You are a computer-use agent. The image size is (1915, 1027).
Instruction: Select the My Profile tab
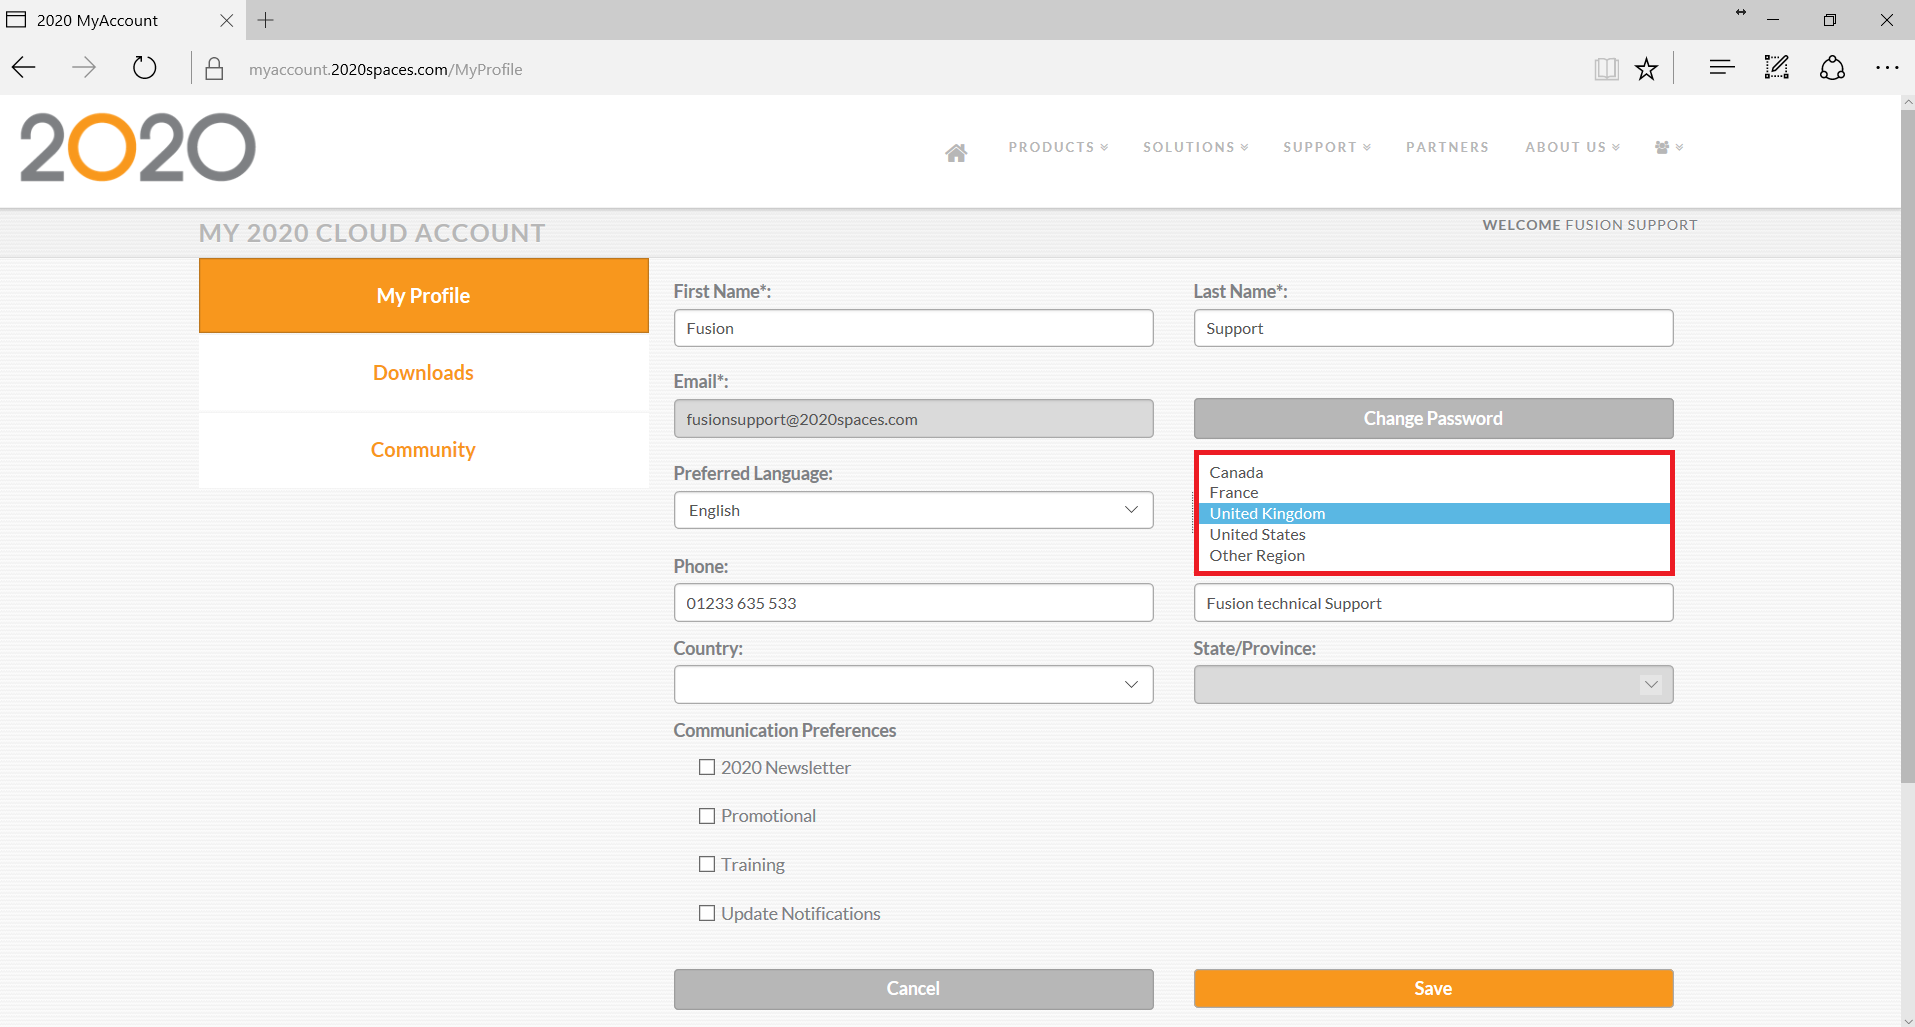424,296
